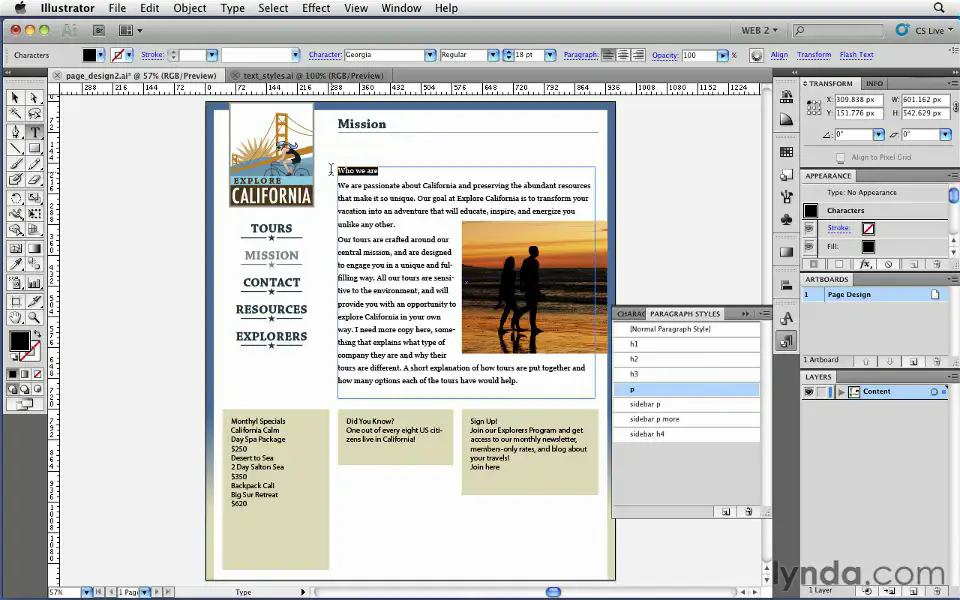
Task: Select the Magic Wand tool
Action: click(15, 114)
